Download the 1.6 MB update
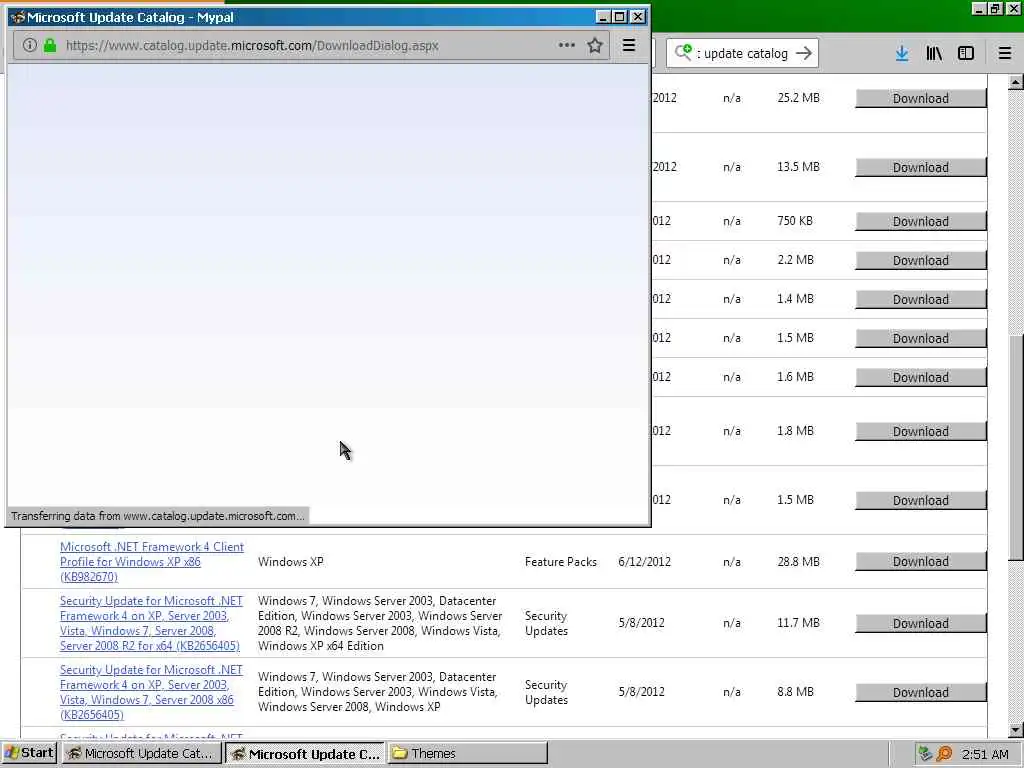Screen dimensions: 1024x768 [920, 377]
